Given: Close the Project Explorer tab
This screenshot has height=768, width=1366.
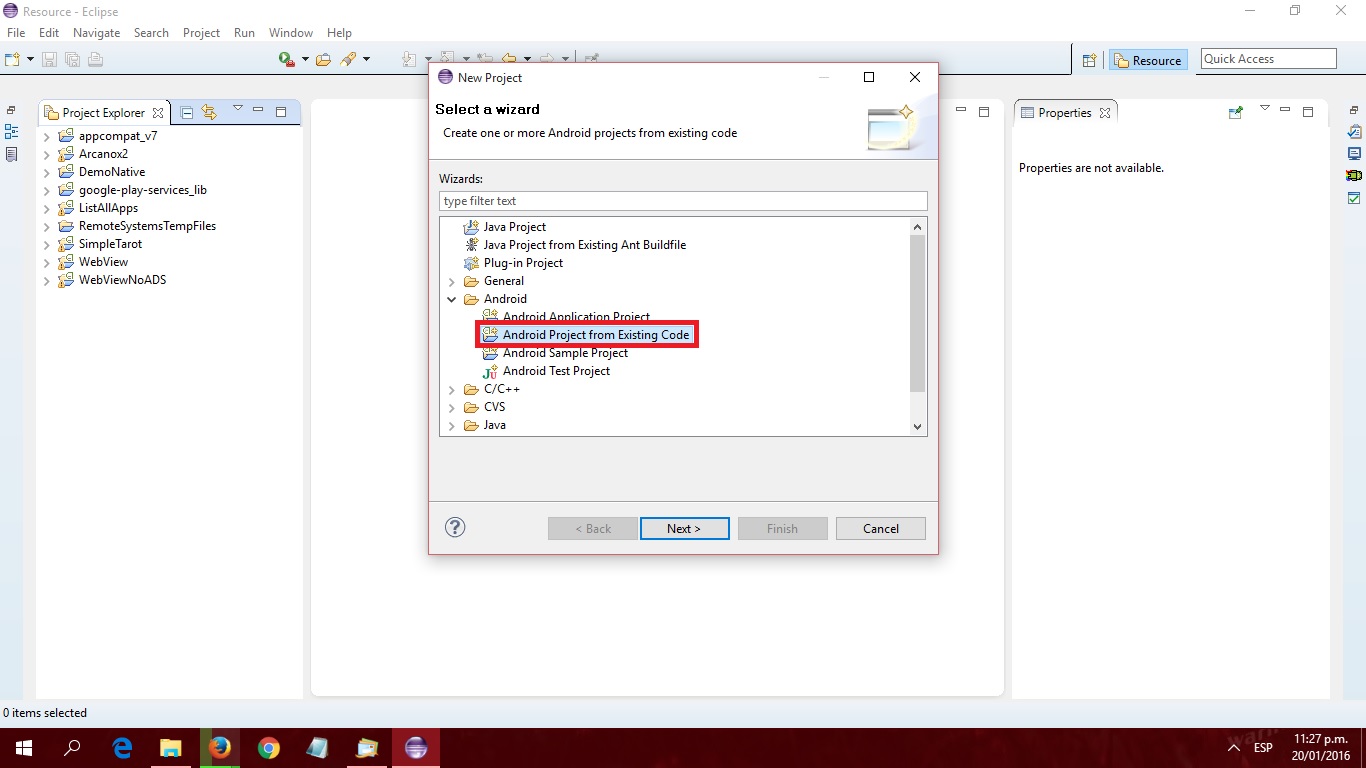Looking at the screenshot, I should (158, 113).
